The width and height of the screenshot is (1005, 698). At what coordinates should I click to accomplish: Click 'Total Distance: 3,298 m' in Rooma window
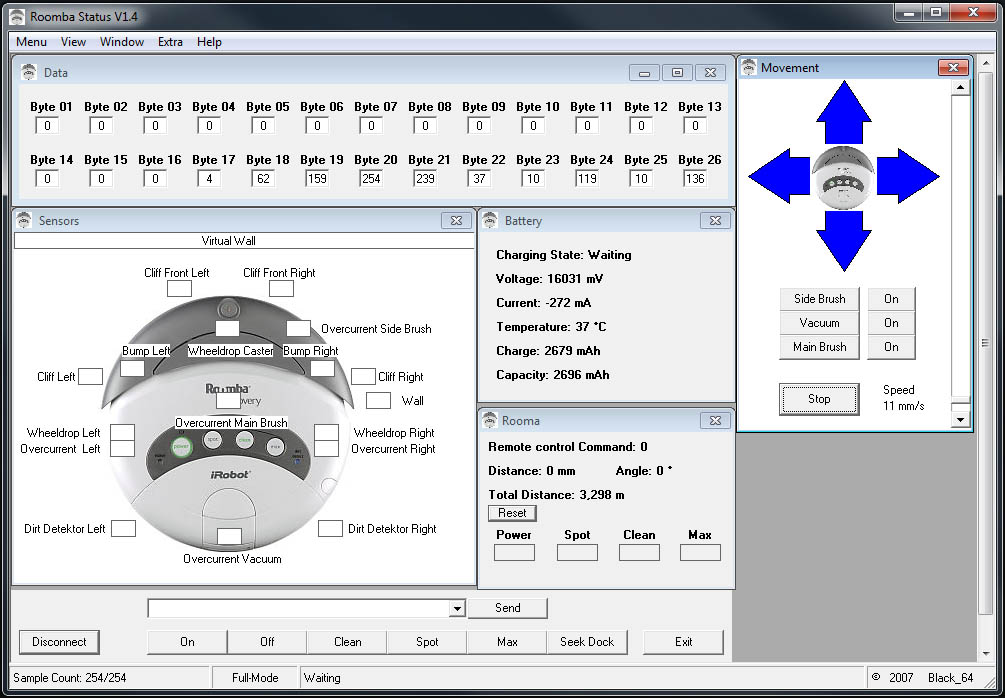tap(556, 495)
